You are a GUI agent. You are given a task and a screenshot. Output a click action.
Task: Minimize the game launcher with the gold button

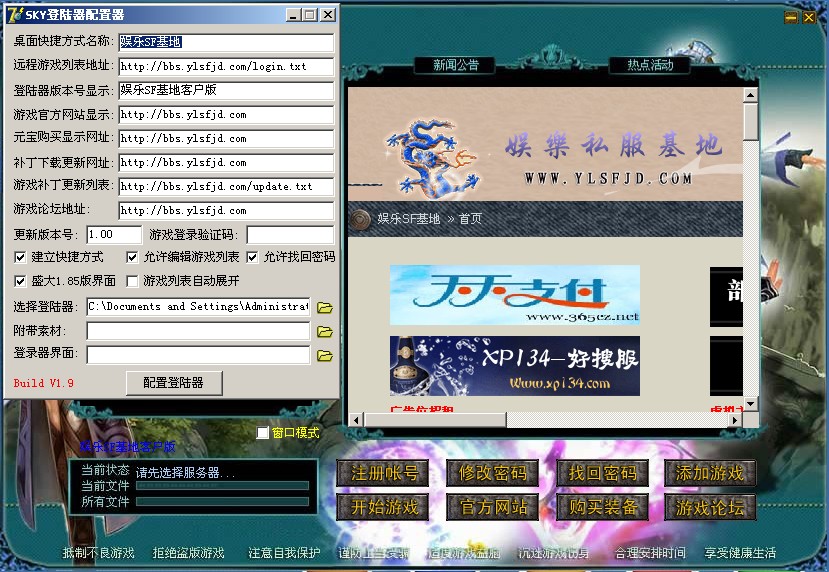point(791,17)
